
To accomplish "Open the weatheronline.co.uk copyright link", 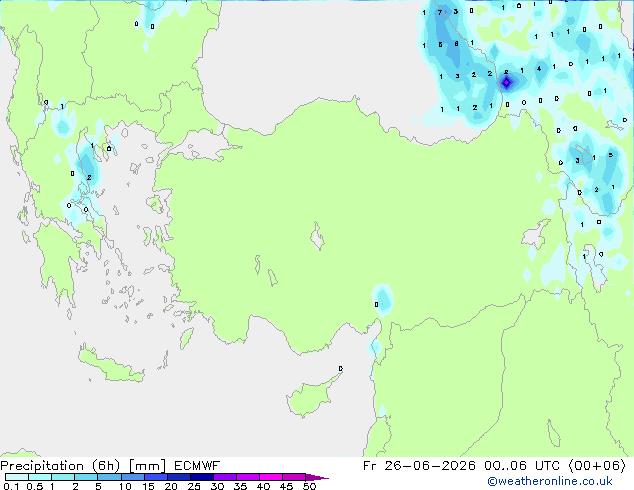I will [x=549, y=481].
